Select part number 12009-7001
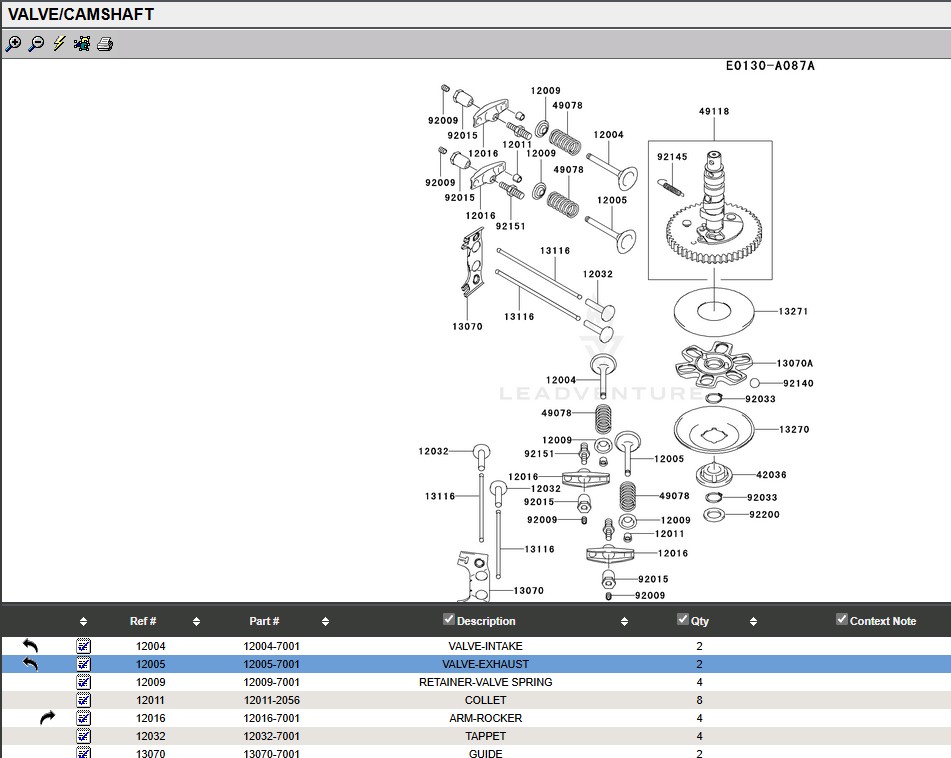Screen dimensions: 951x758 coord(271,682)
